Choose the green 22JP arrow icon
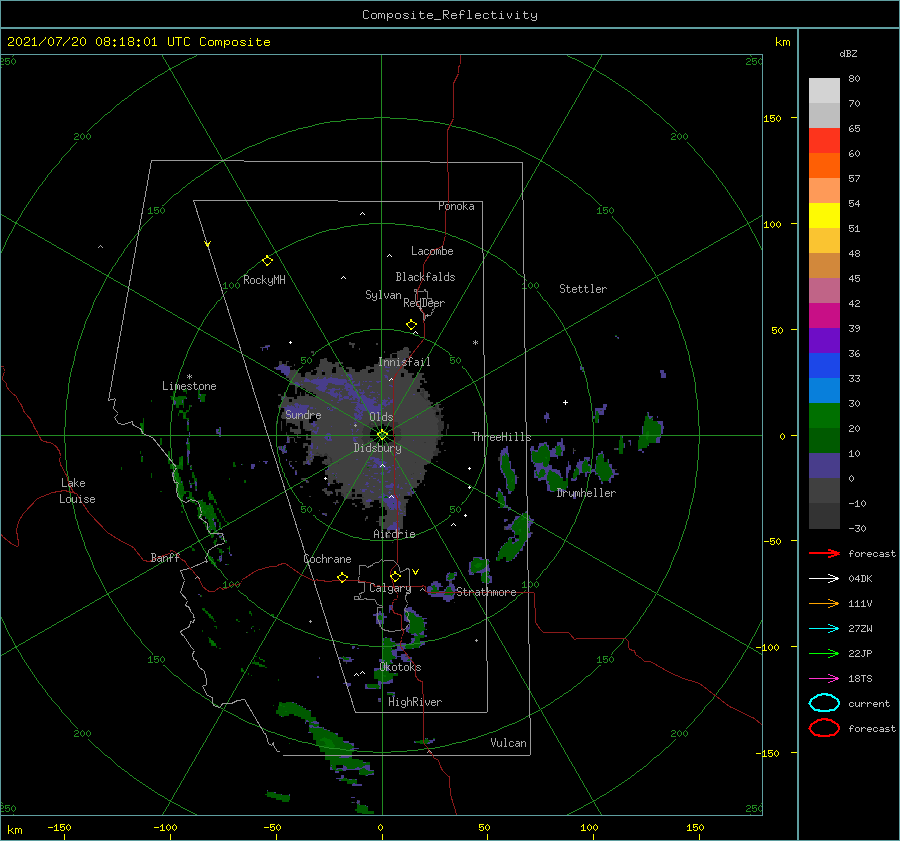The height and width of the screenshot is (841, 900). [x=824, y=653]
